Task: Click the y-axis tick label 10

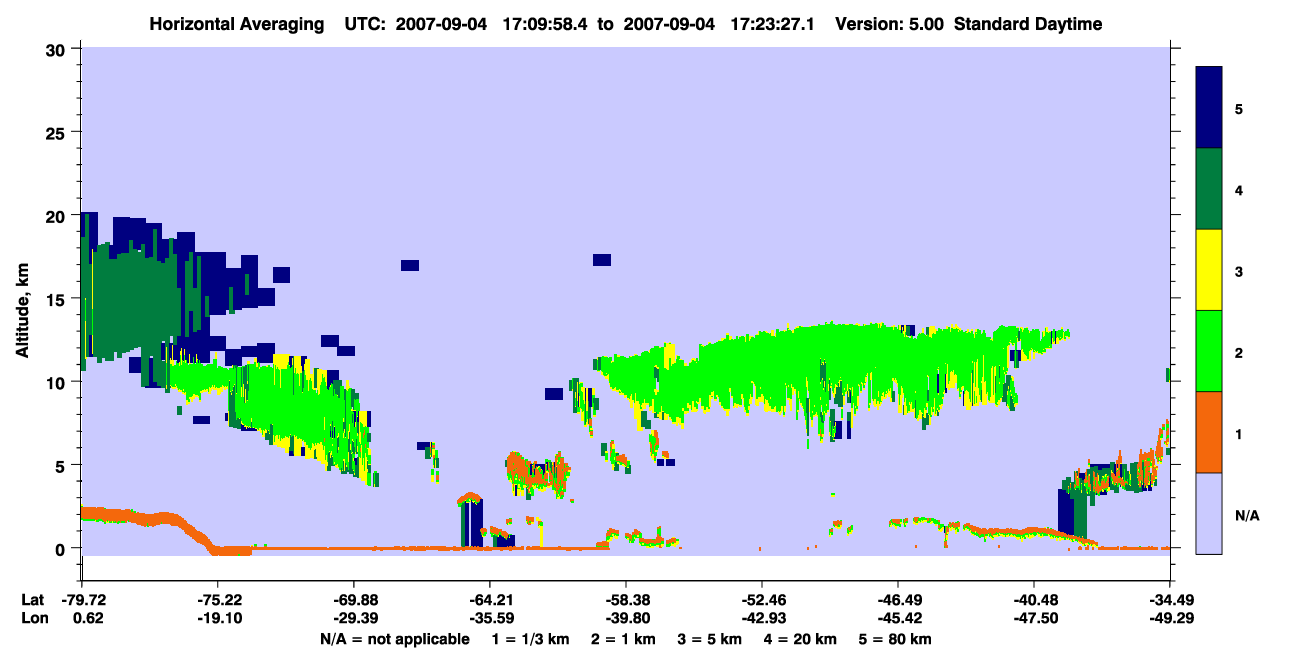Action: coord(58,382)
